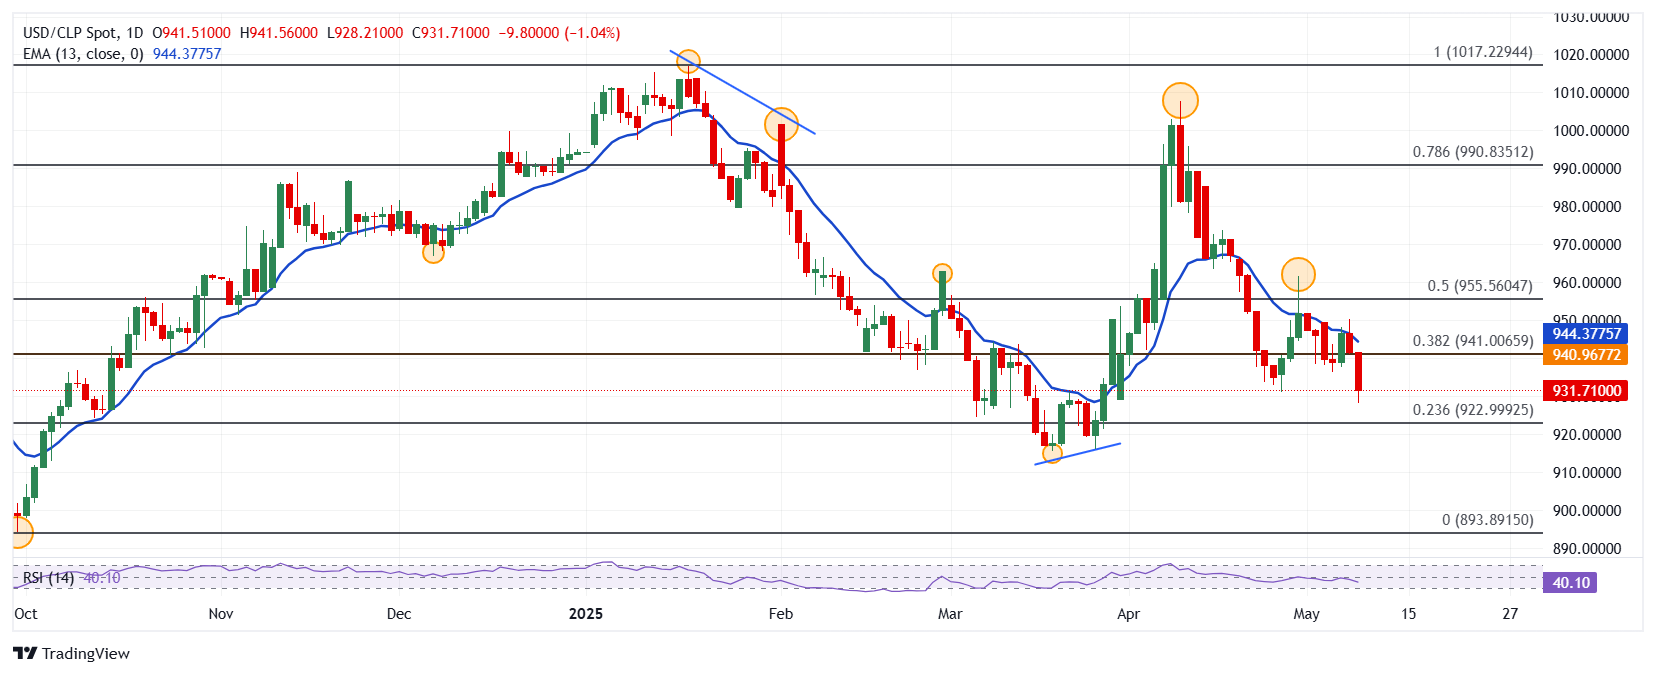Click the orange 940.96772 price axis tag
The width and height of the screenshot is (1656, 675).
(1586, 354)
